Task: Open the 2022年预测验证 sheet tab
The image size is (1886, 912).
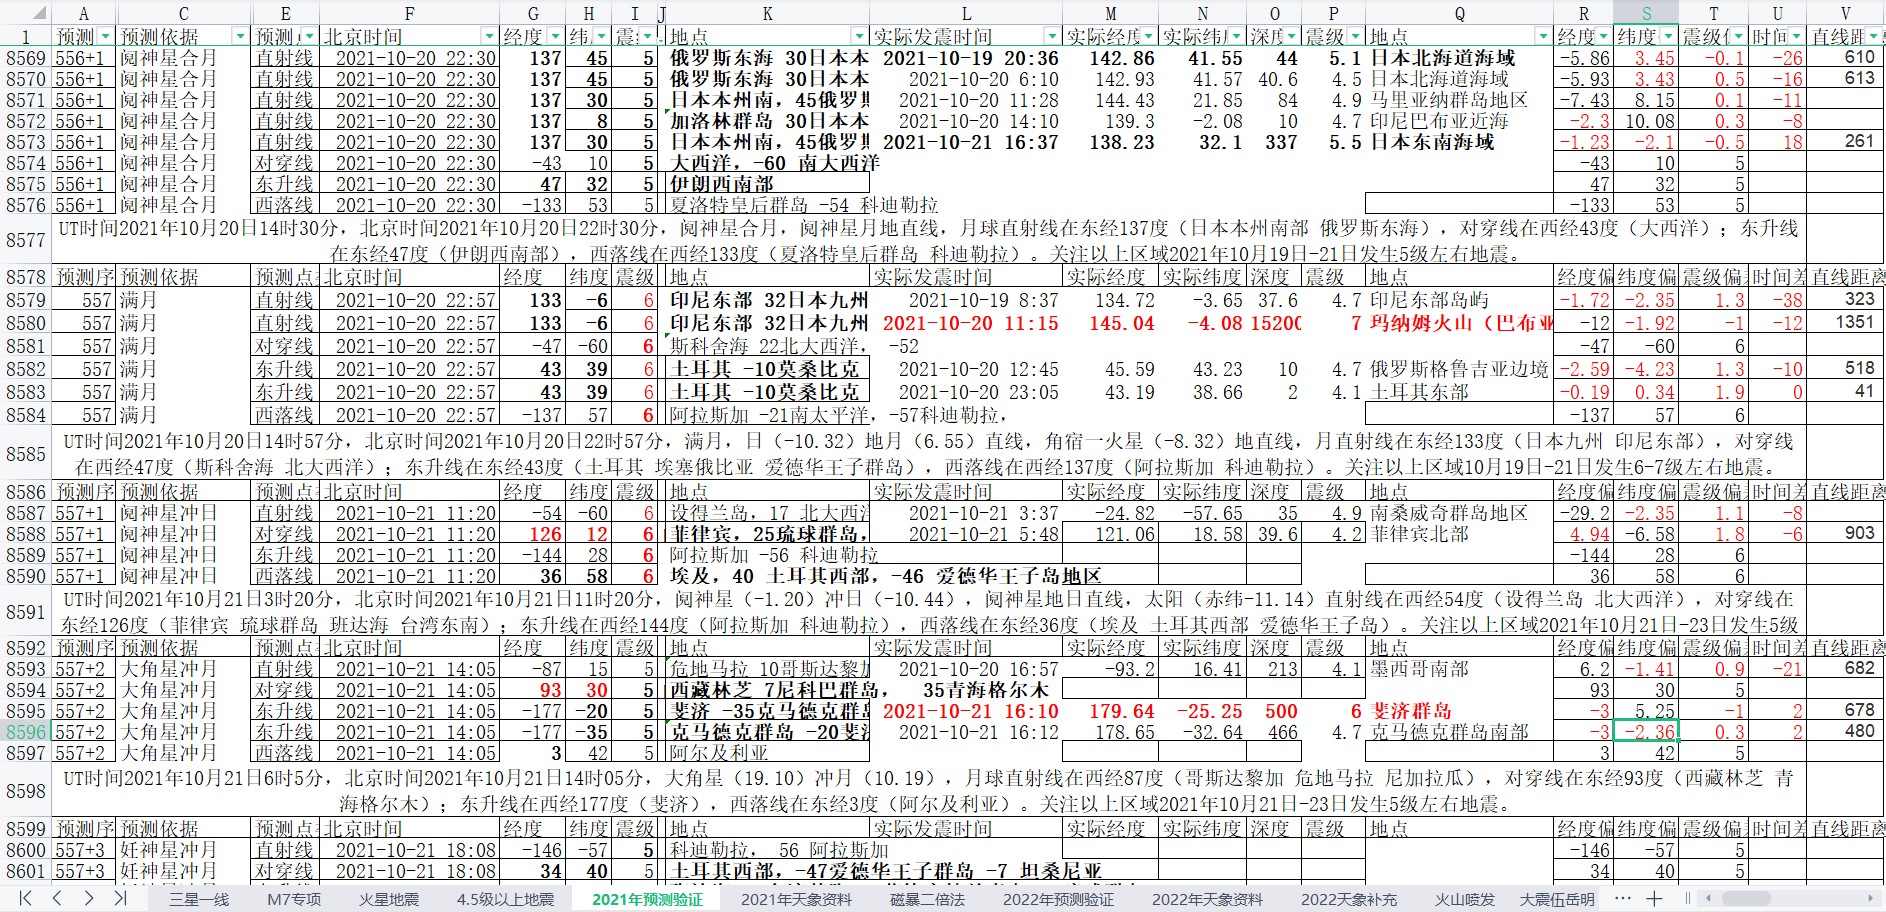Action: 1058,899
